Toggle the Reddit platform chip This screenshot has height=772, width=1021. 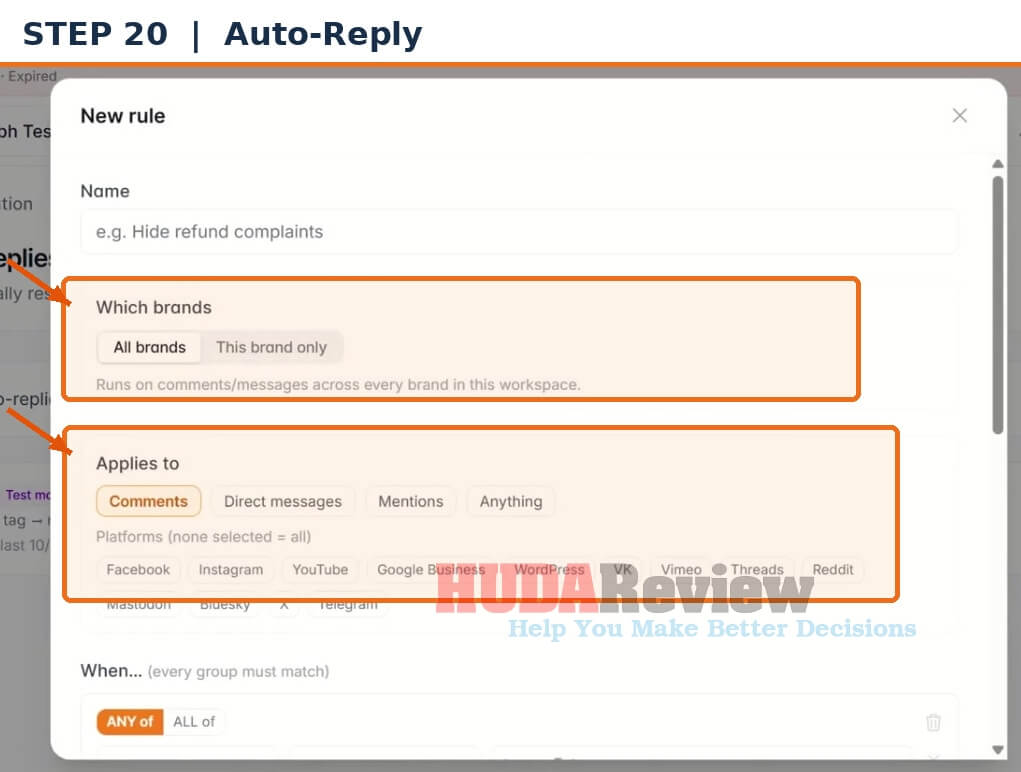833,570
